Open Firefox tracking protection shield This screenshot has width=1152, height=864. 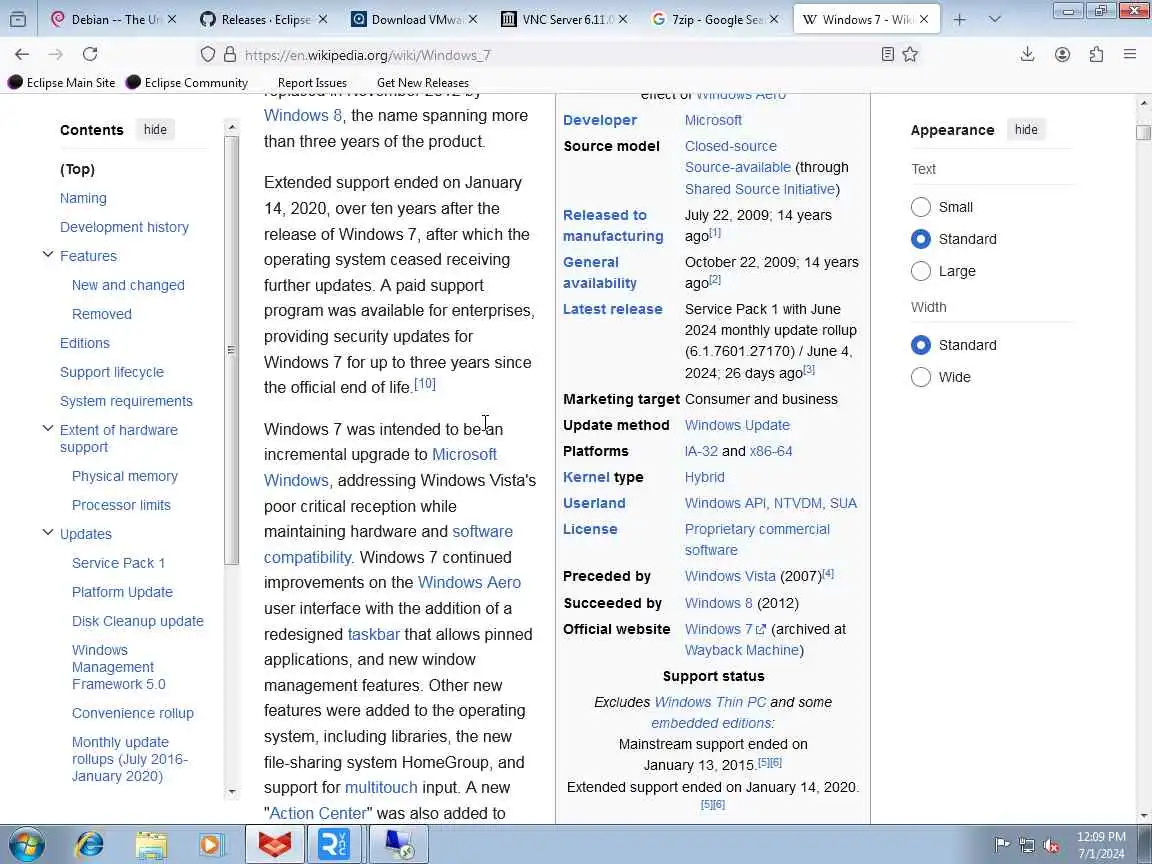208,54
